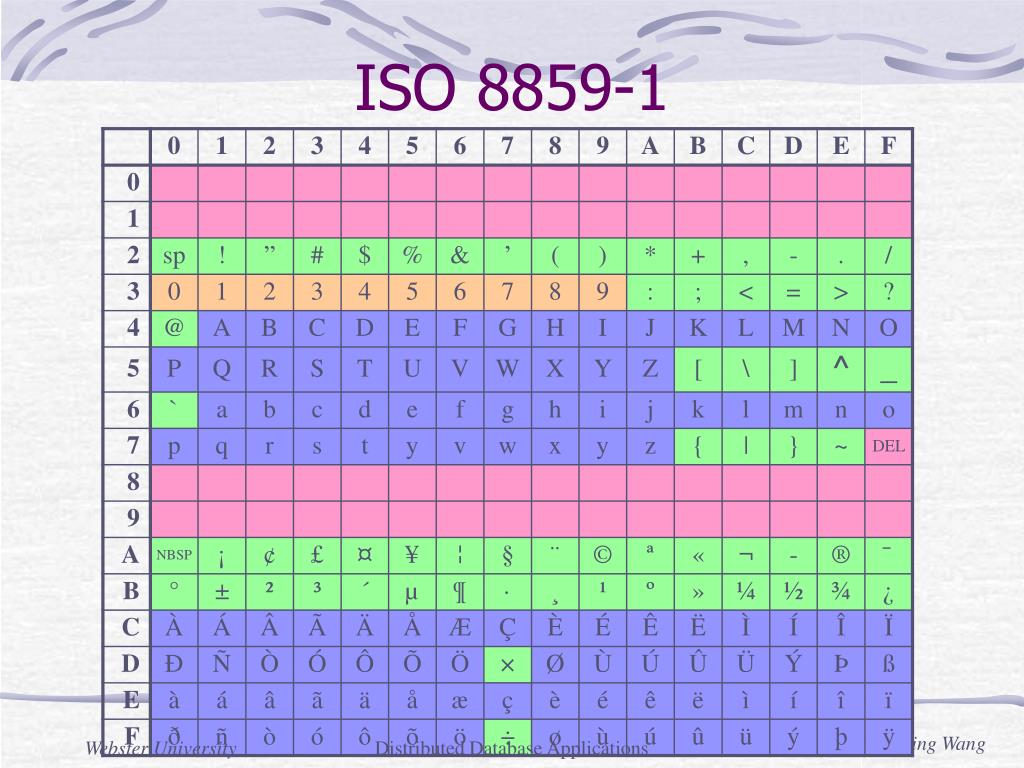The height and width of the screenshot is (768, 1024).
Task: Click the "¥" yen sign cell
Action: (x=412, y=556)
